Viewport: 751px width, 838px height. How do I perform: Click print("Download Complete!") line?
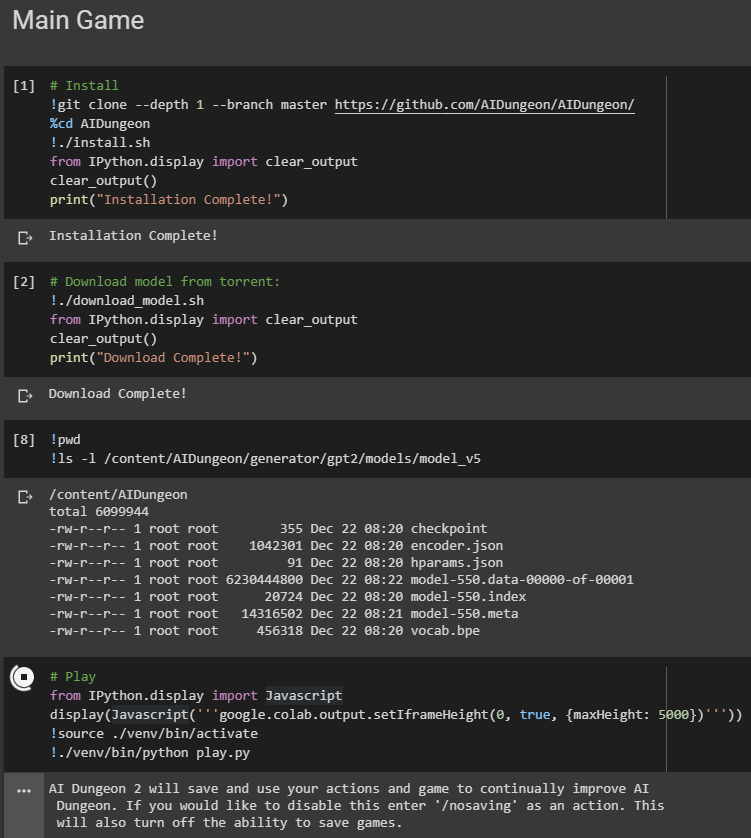153,358
